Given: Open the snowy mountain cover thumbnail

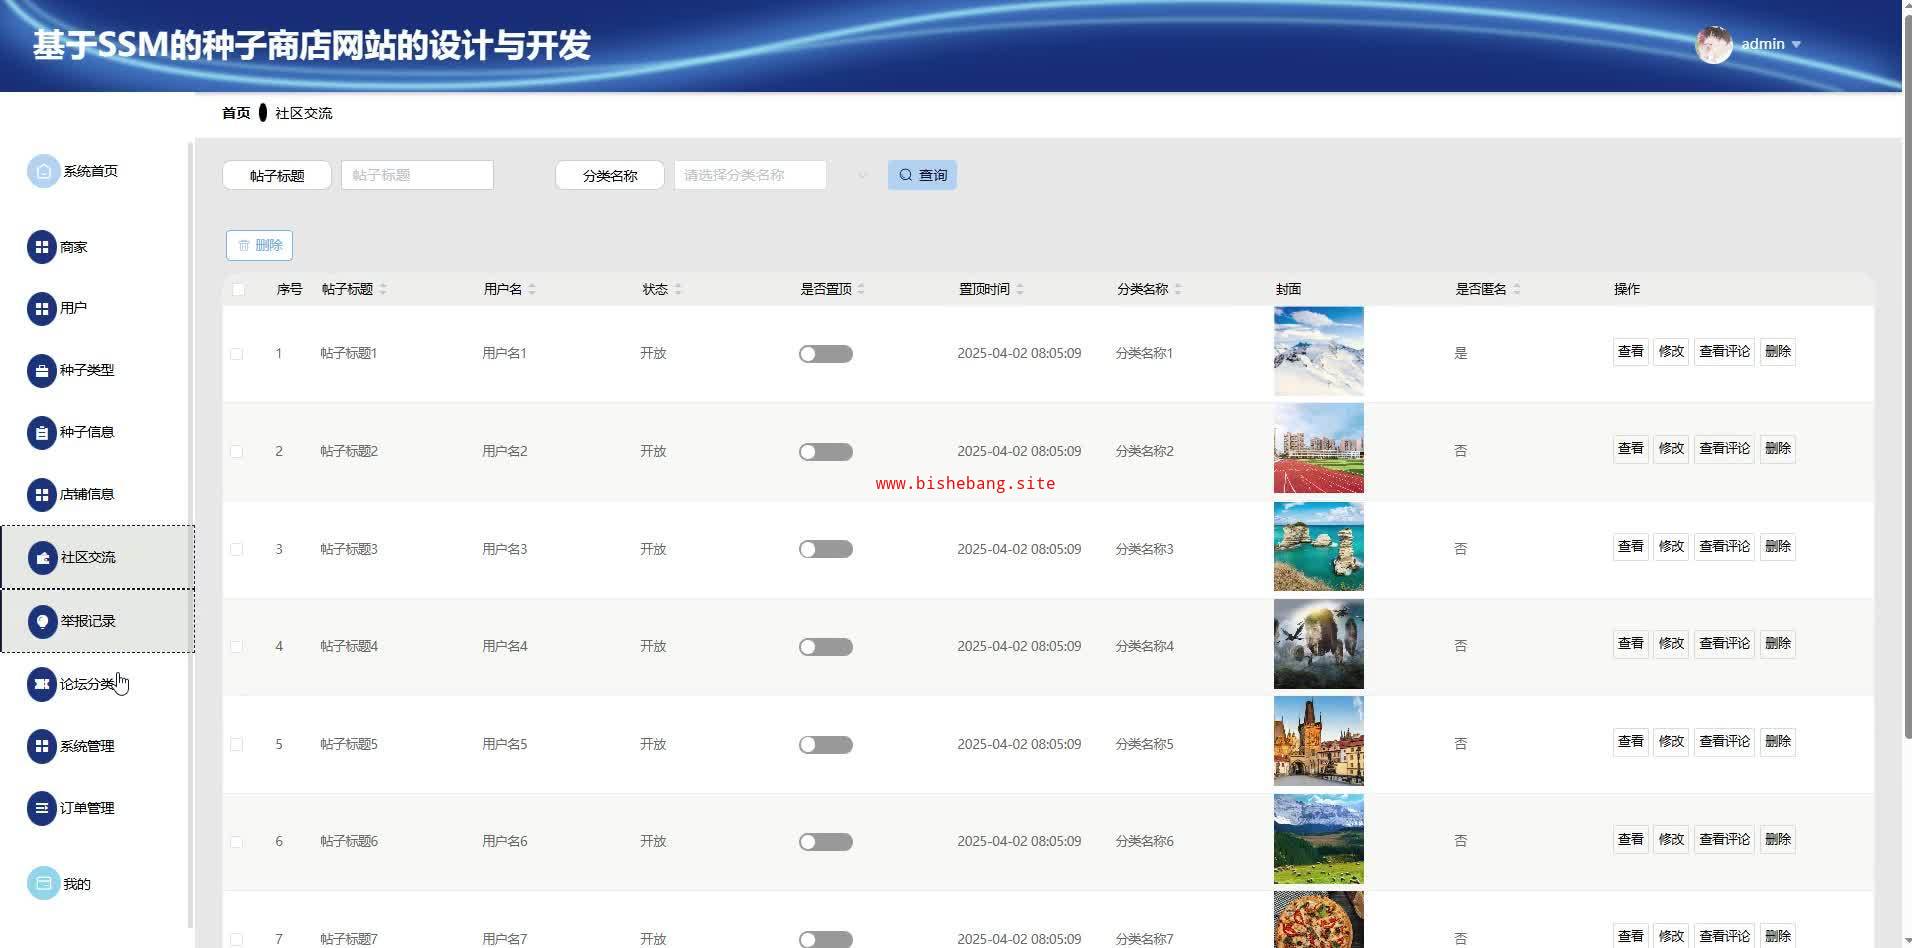Looking at the screenshot, I should tap(1318, 351).
